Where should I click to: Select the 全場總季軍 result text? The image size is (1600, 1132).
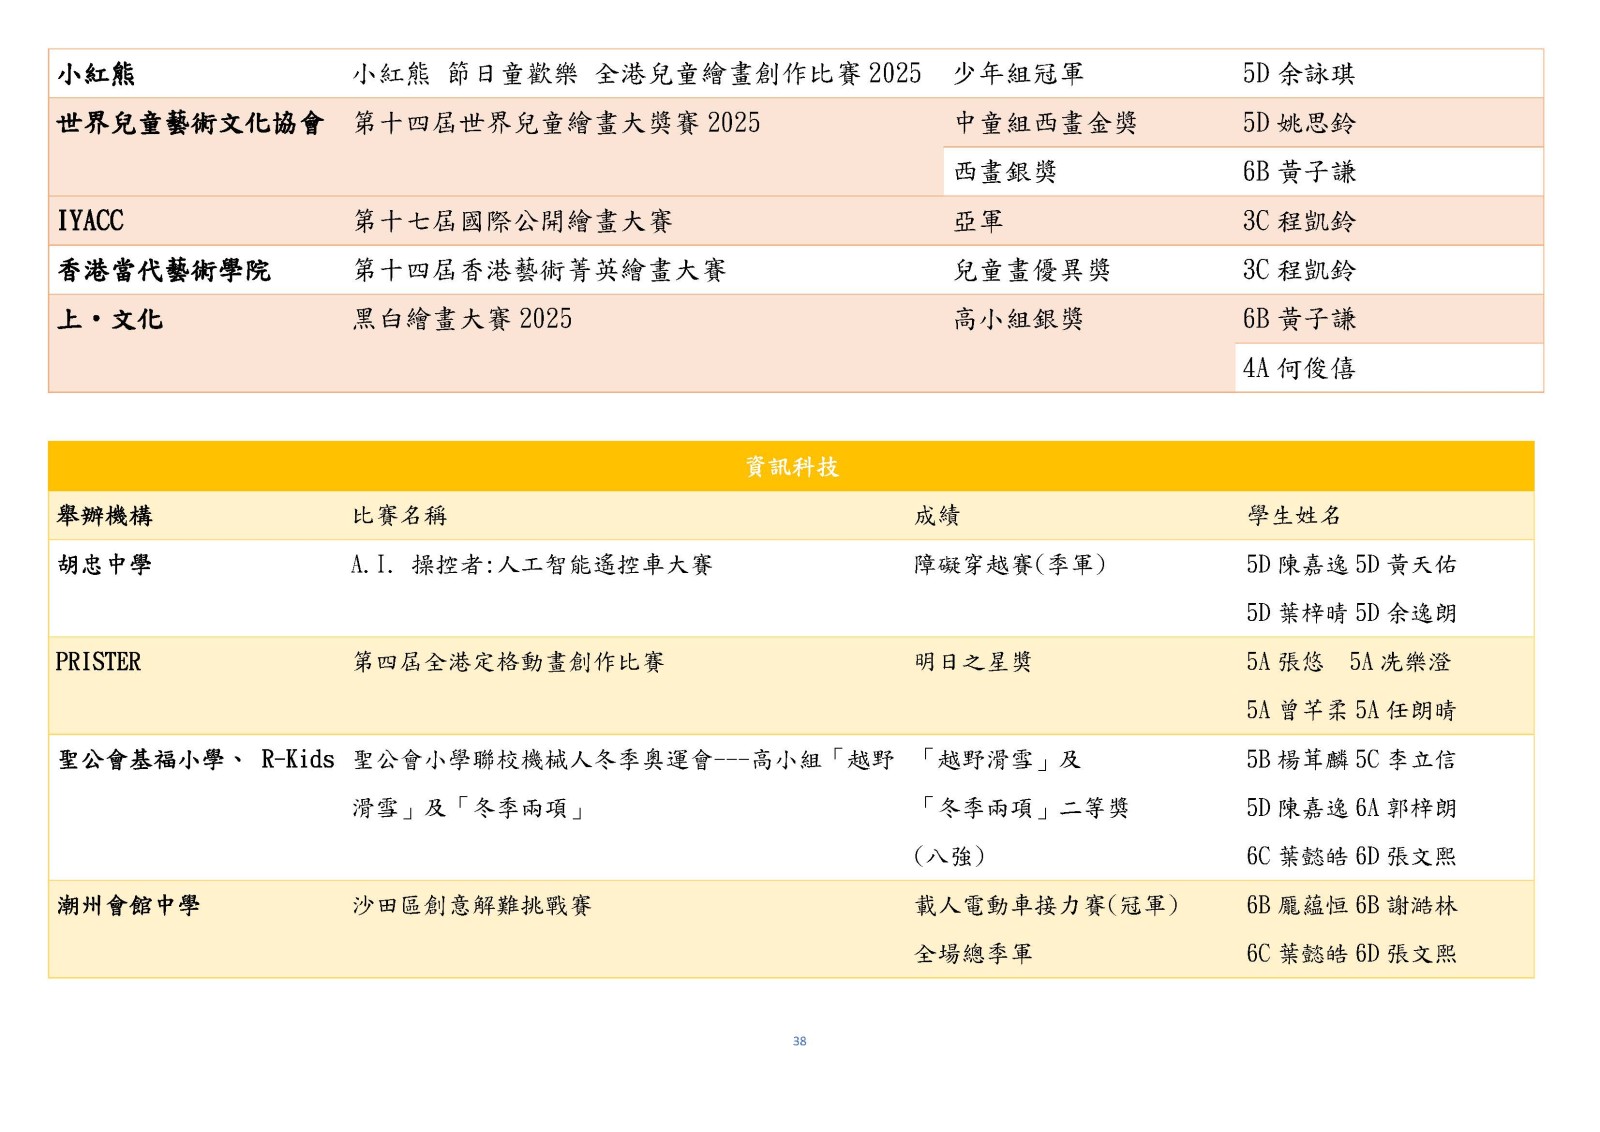tap(973, 954)
